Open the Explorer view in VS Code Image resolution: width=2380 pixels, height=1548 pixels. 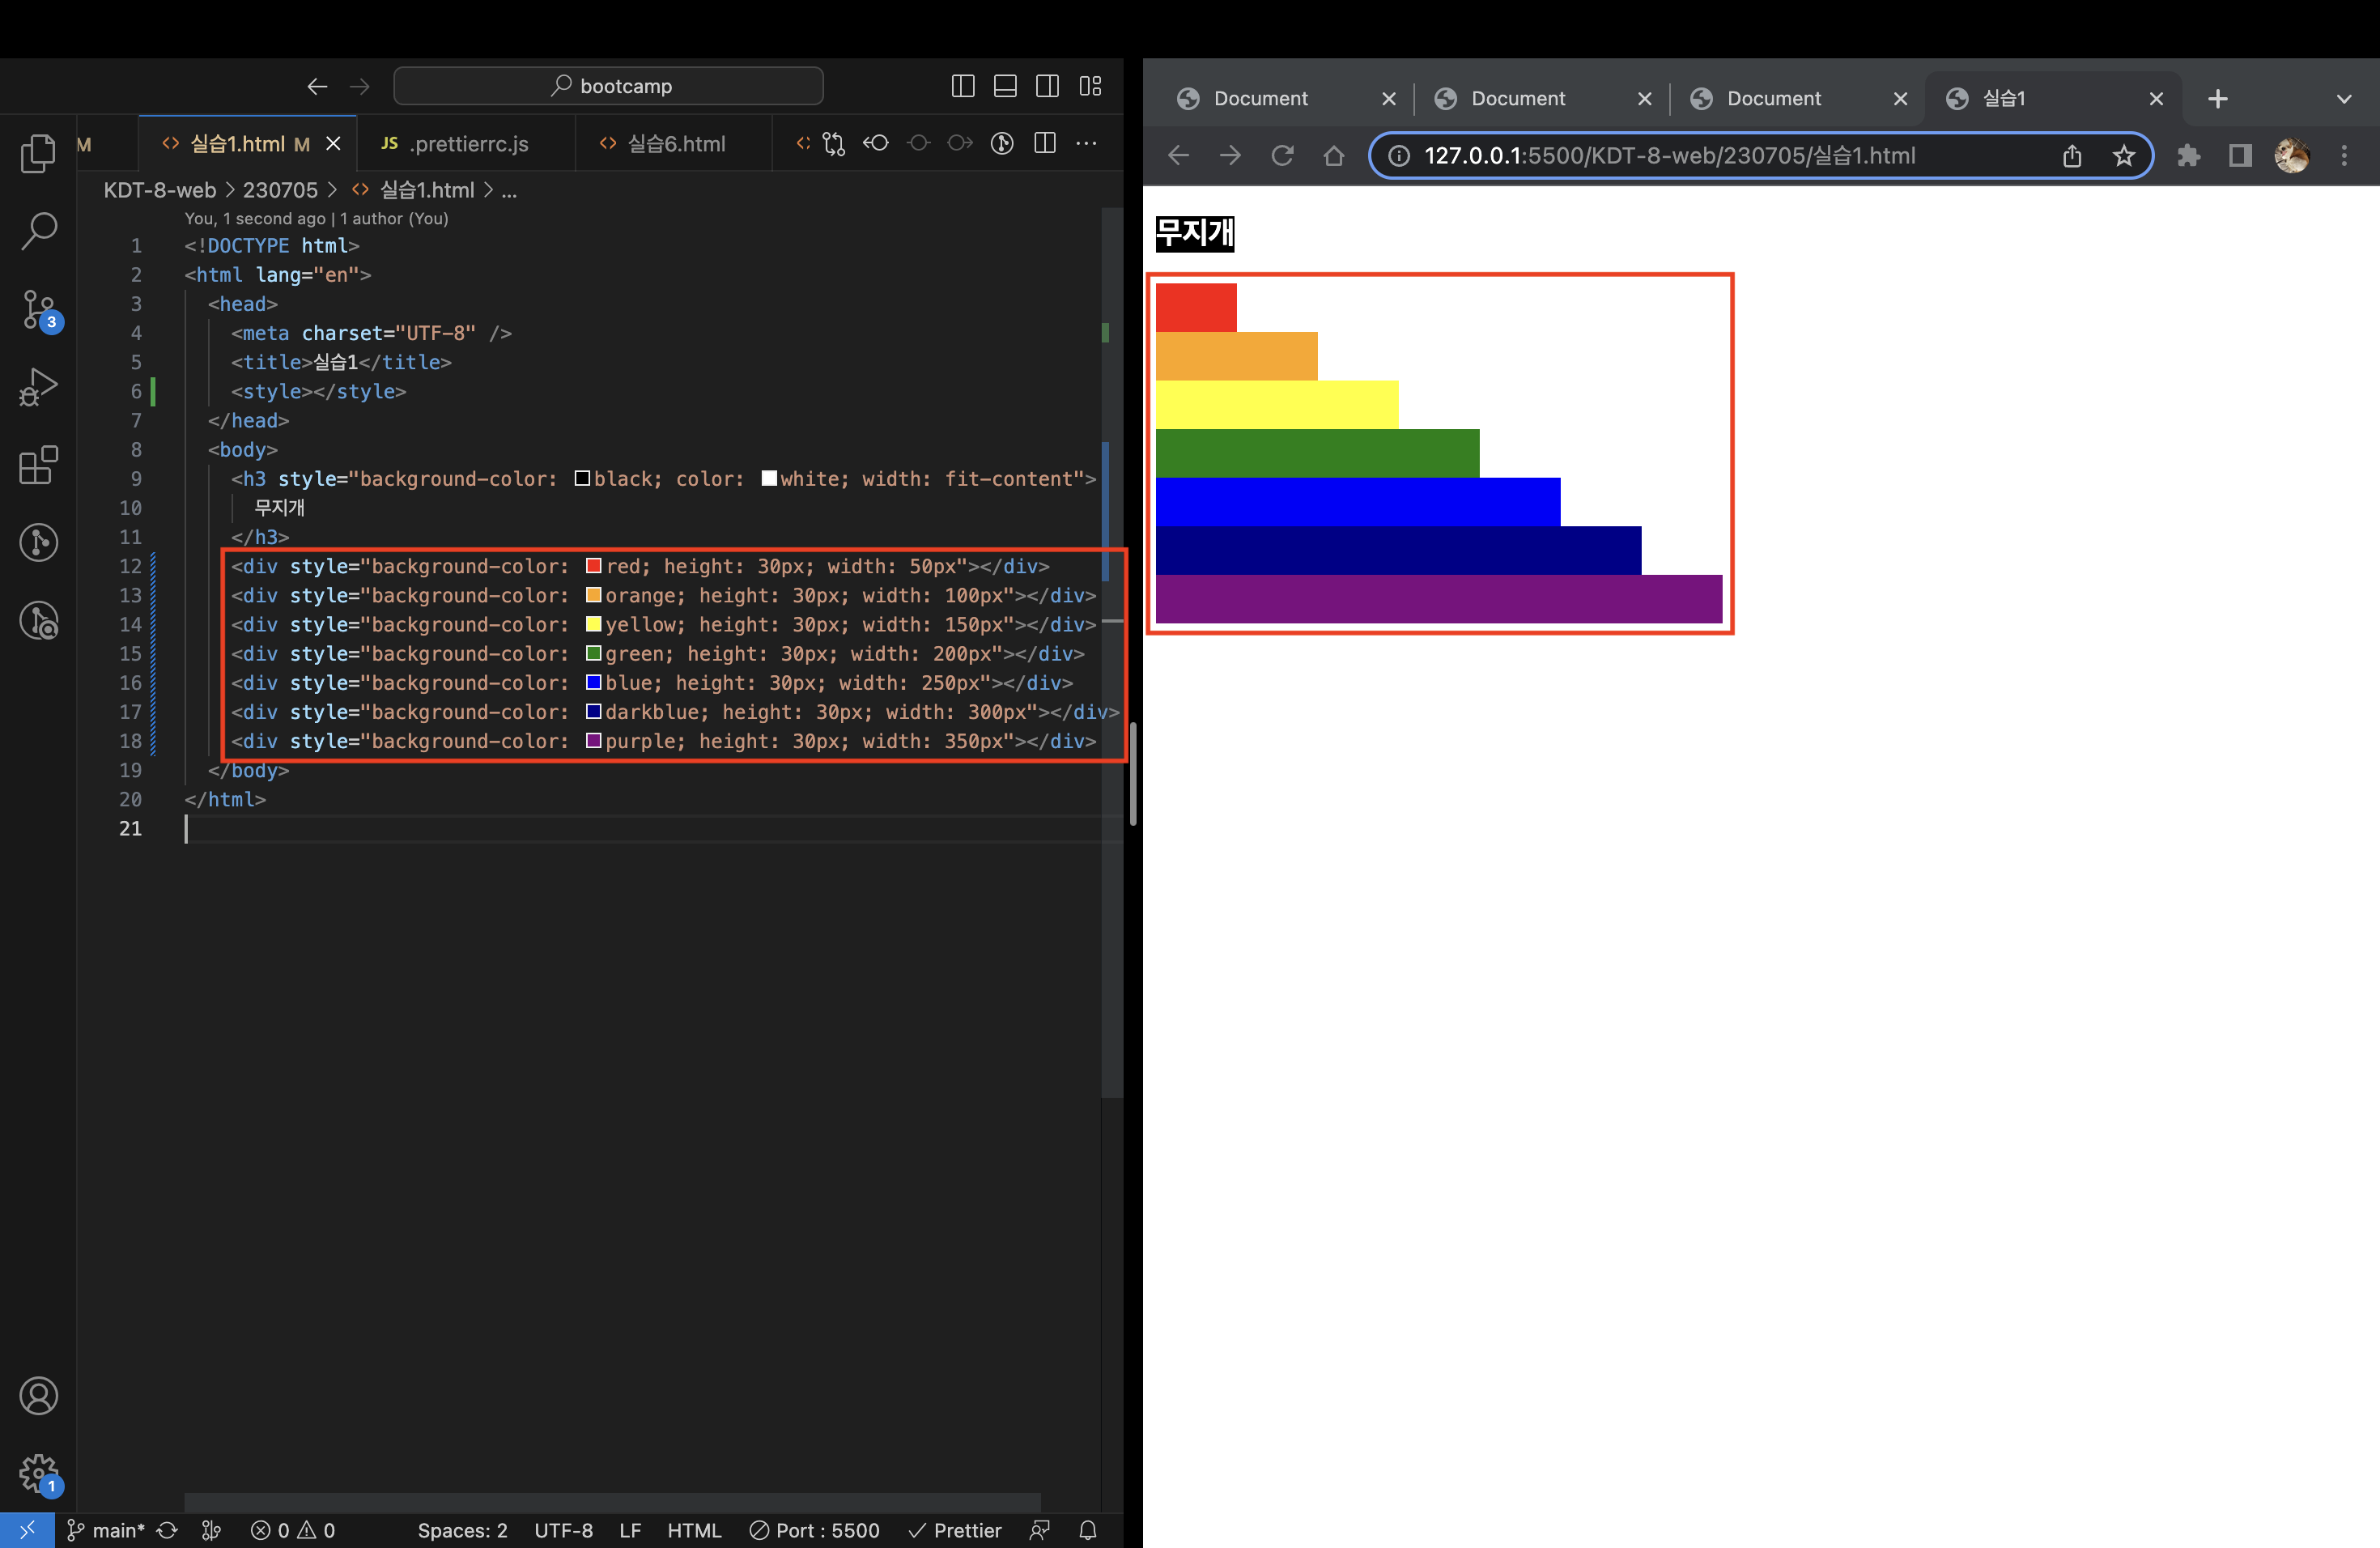38,153
